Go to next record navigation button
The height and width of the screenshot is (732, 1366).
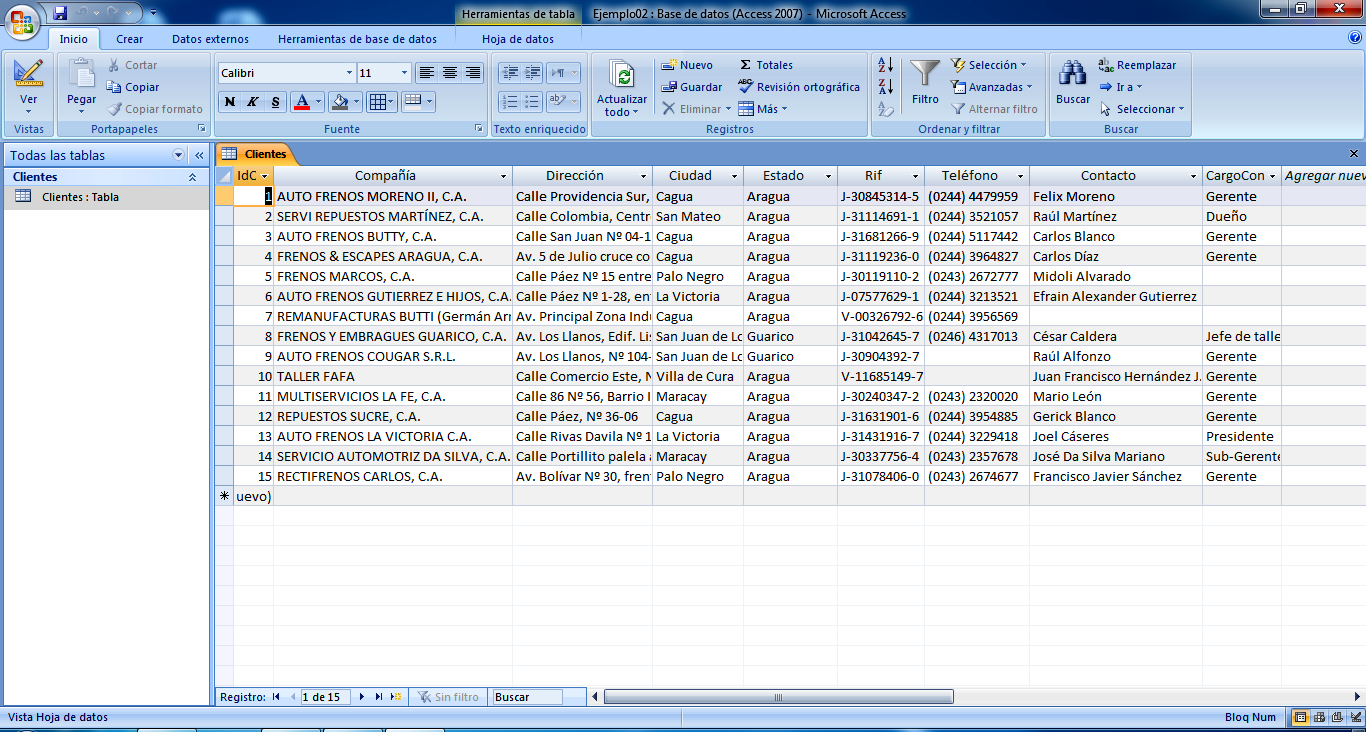[362, 697]
